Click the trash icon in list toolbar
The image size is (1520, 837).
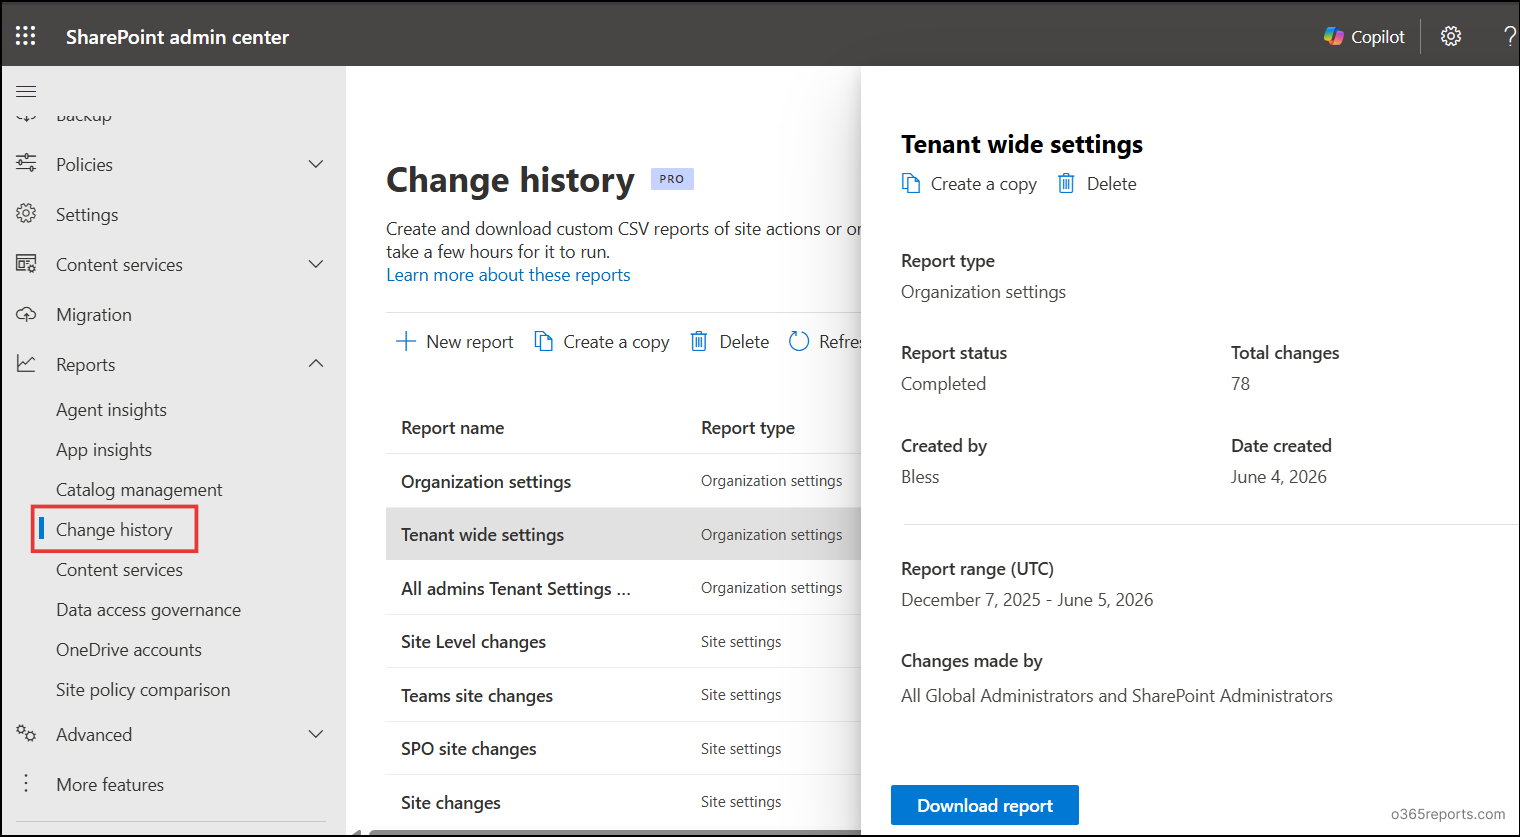[x=699, y=341]
